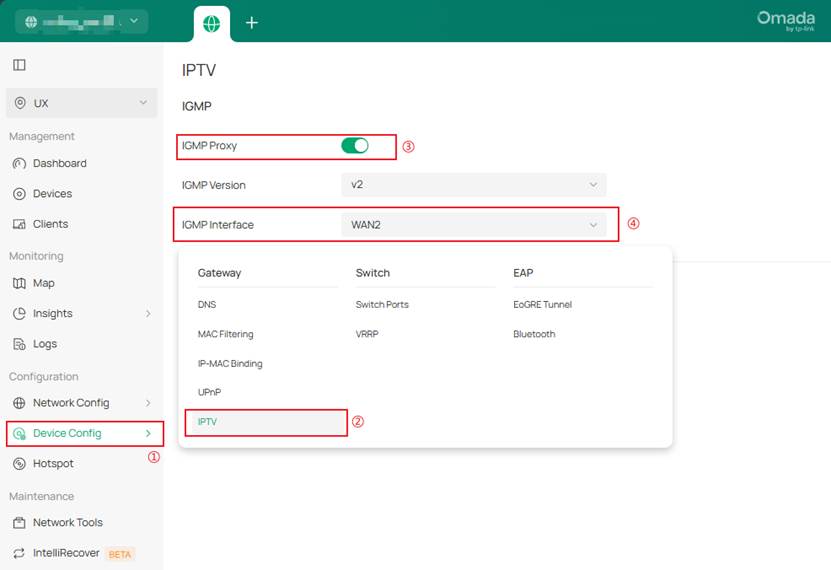The height and width of the screenshot is (570, 831).
Task: Disable the IGMP Proxy toggle
Action: pos(354,146)
